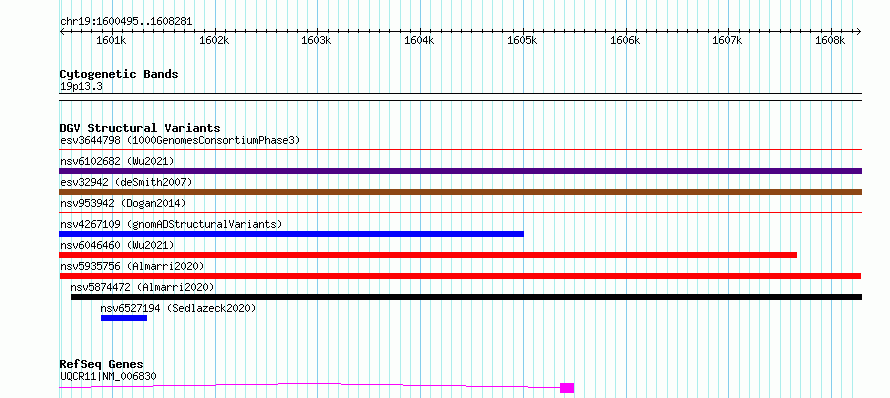Open variant nsv6046460 (Wu2021) label
The width and height of the screenshot is (890, 398).
click(117, 245)
